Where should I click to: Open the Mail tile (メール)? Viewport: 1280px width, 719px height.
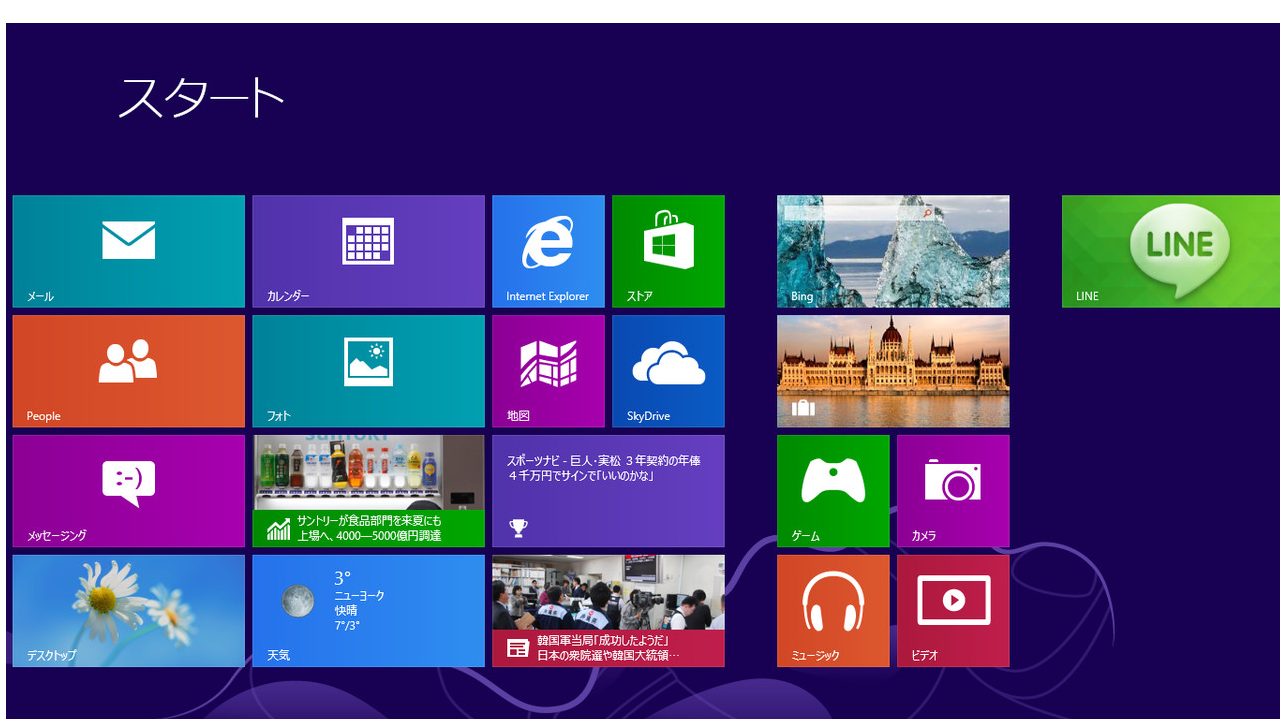click(128, 251)
